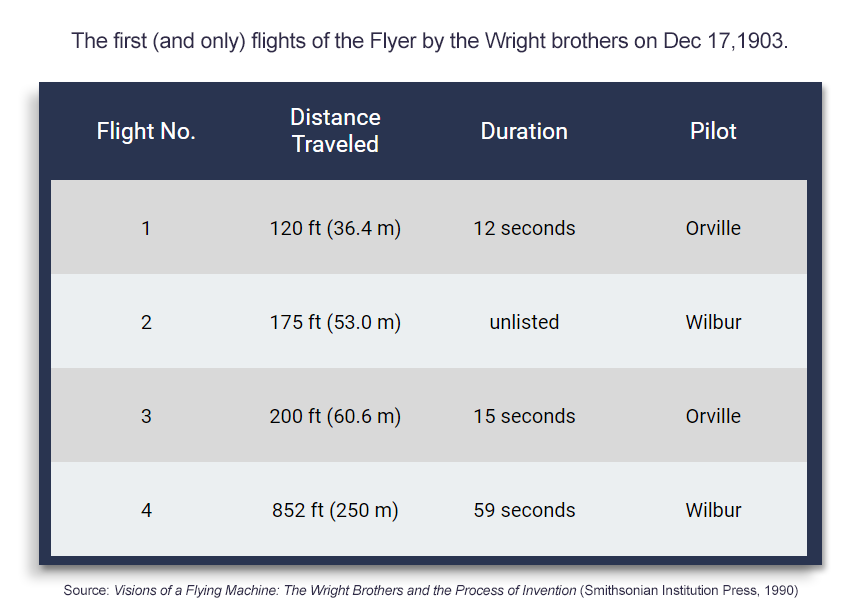The height and width of the screenshot is (613, 861).
Task: Click the unlisted duration cell
Action: [524, 322]
